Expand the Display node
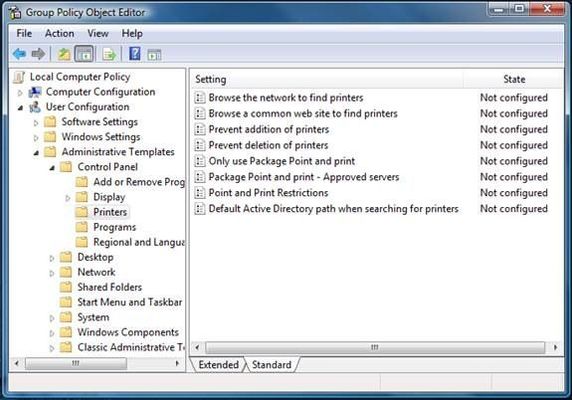The height and width of the screenshot is (400, 572). [67, 198]
